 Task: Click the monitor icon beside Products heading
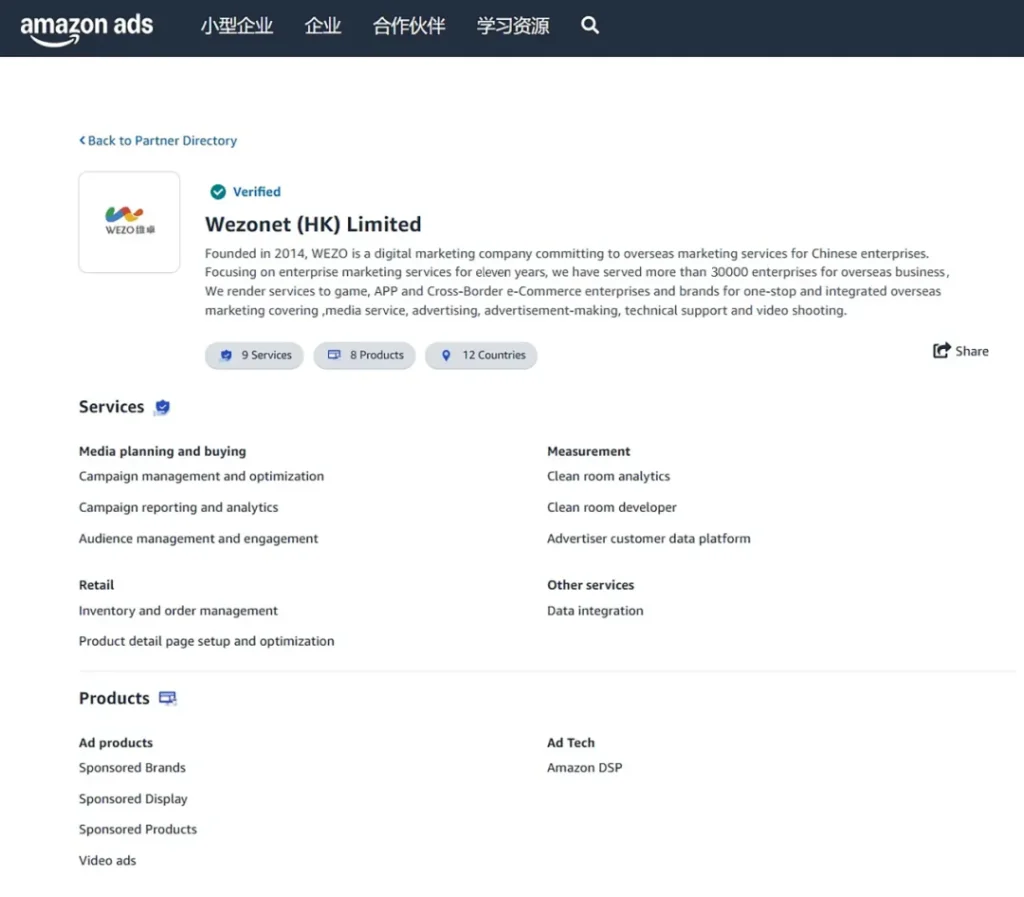168,699
